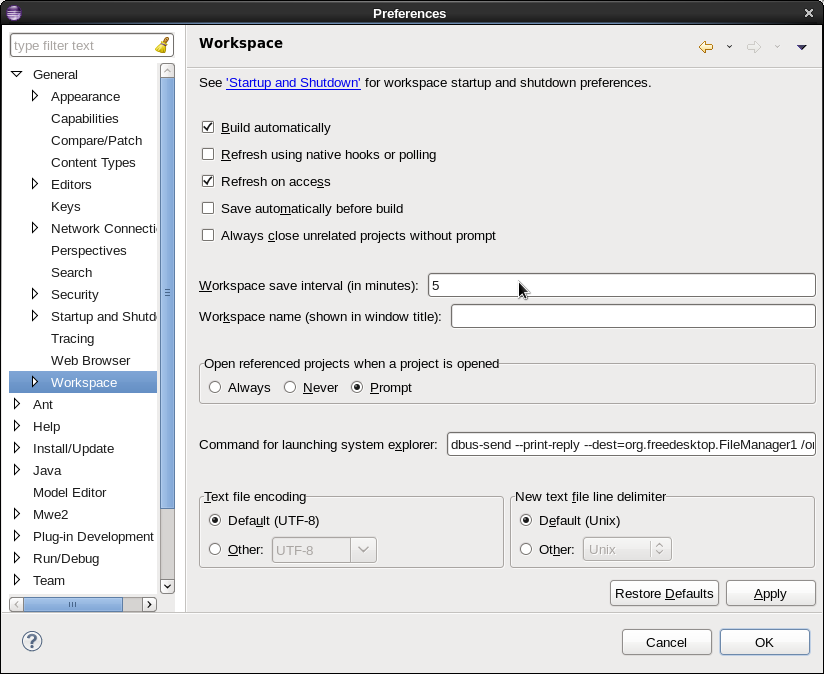
Task: Close the Preferences dialog
Action: tap(809, 13)
